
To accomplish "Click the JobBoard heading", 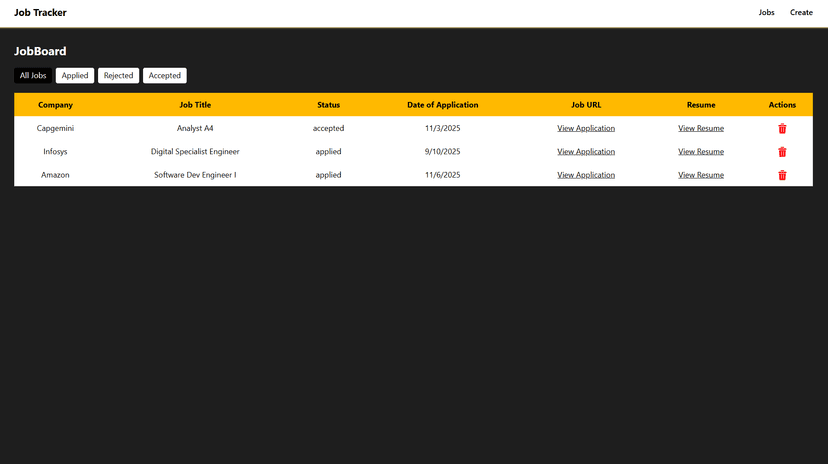I will point(40,51).
